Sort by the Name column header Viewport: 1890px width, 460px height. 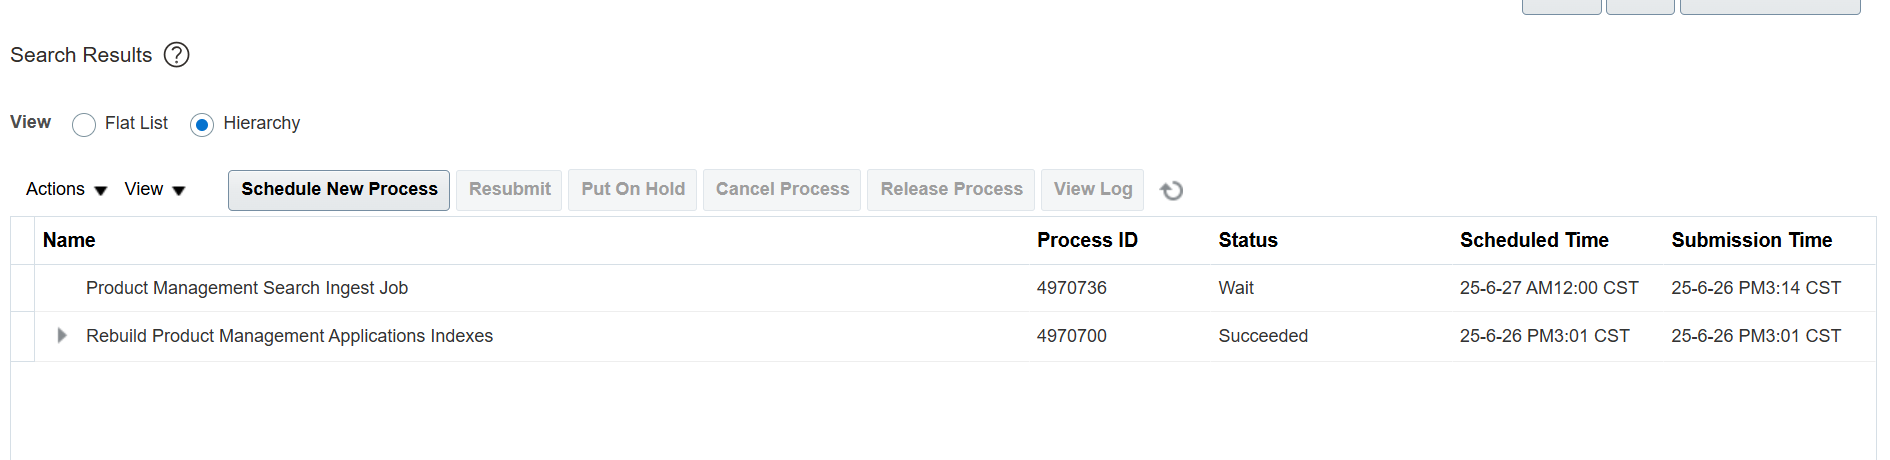tap(69, 240)
